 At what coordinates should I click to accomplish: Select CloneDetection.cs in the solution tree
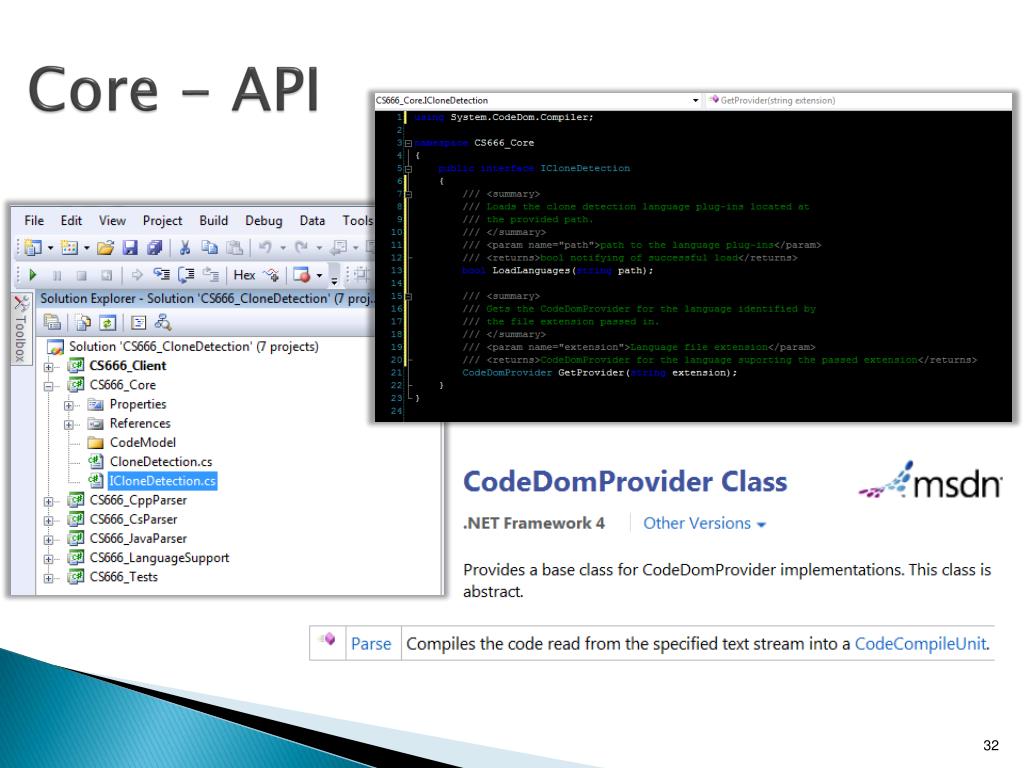pos(160,461)
